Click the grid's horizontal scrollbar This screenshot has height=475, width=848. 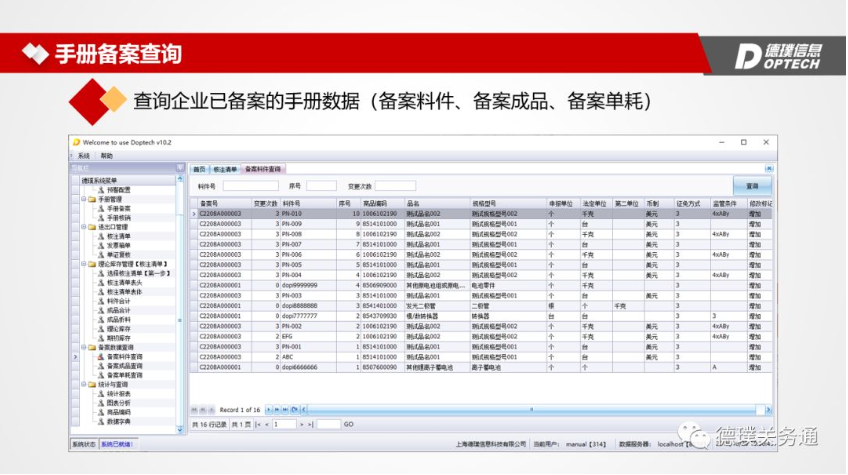coord(500,409)
